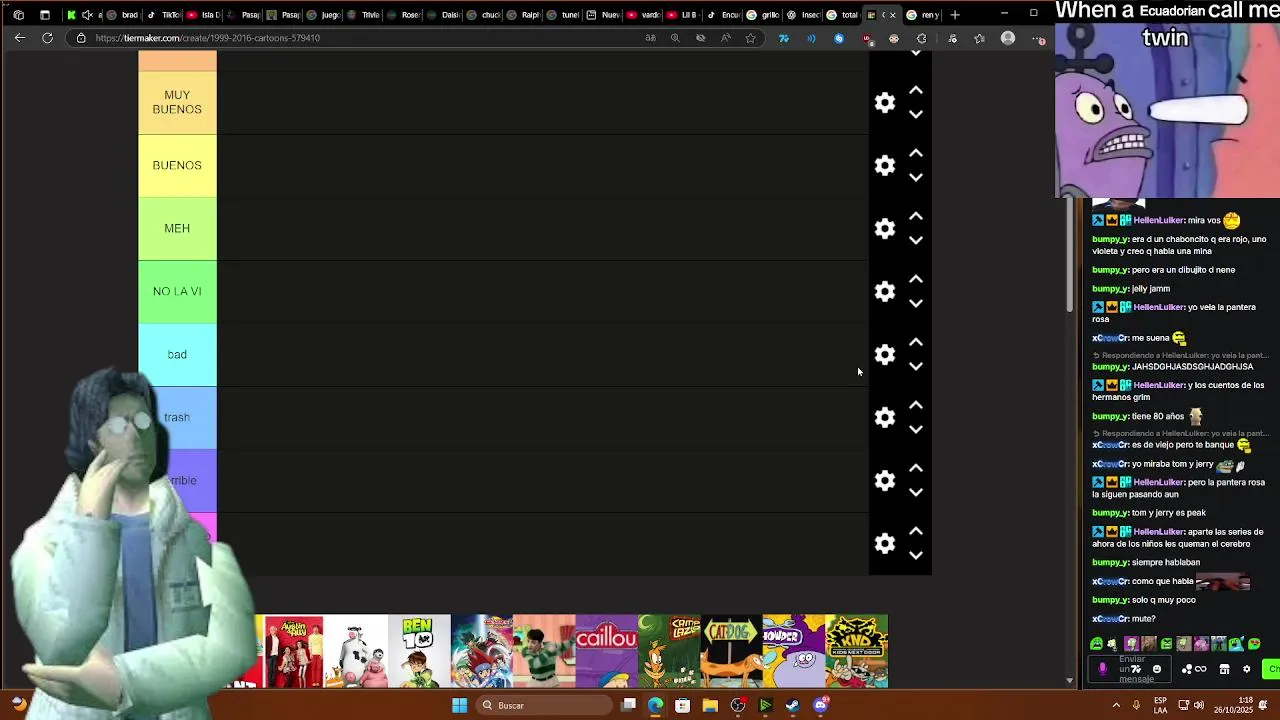Show hidden system tray icons

1116,705
